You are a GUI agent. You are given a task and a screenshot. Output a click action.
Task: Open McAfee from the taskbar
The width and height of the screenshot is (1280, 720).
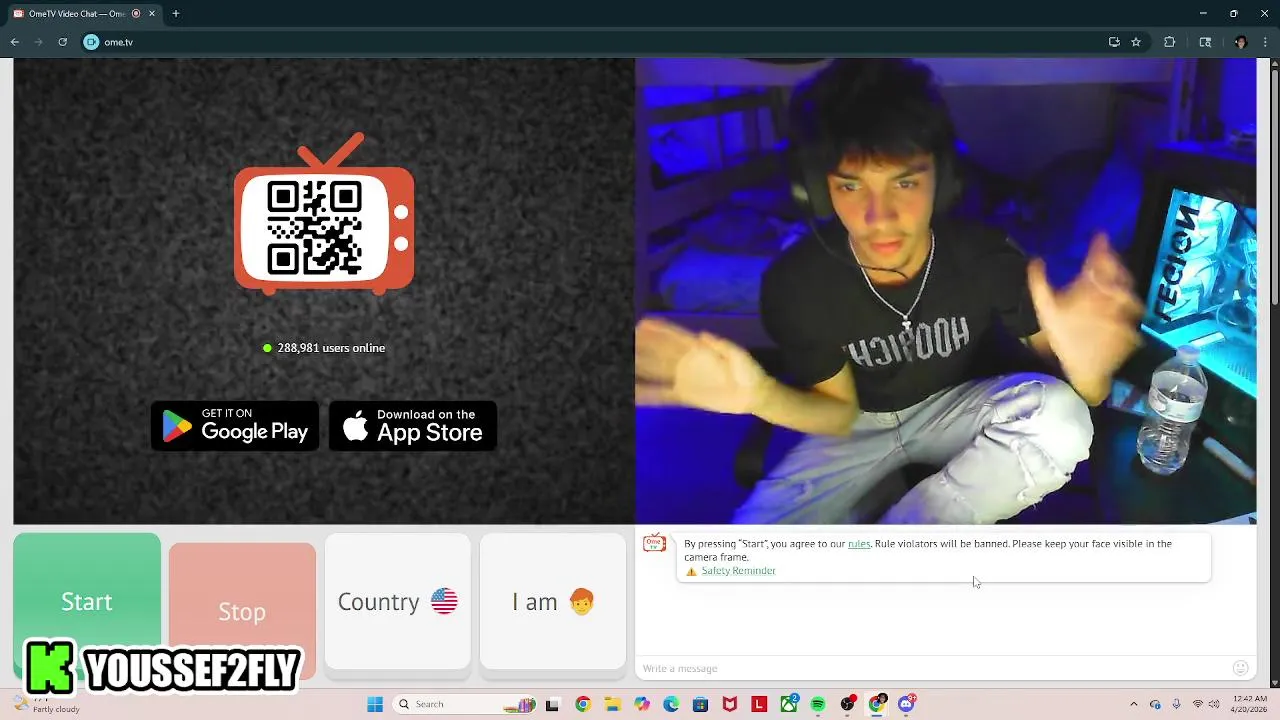click(x=730, y=704)
